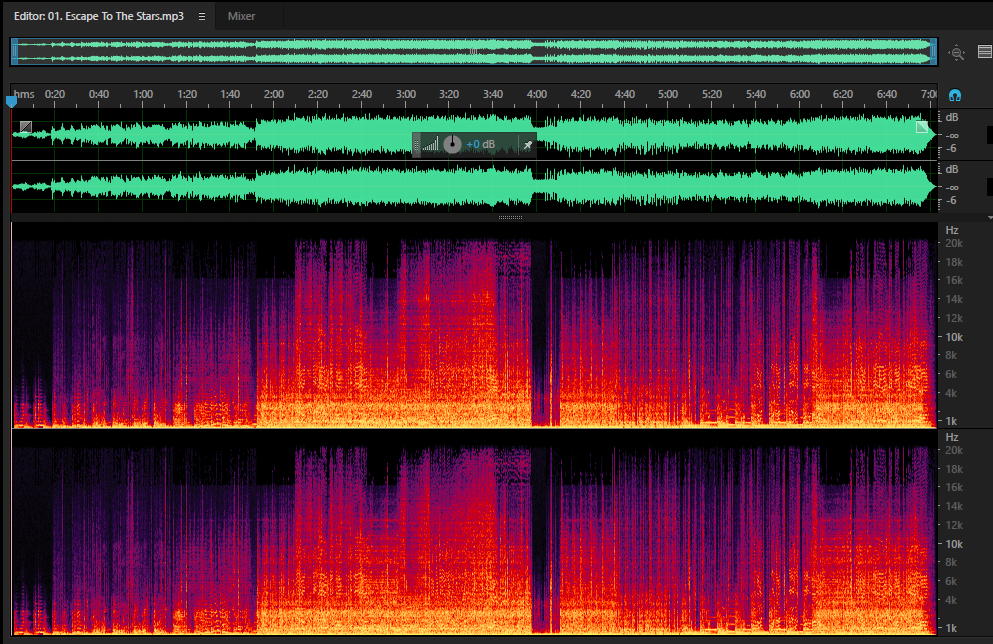Click 16k on the lower frequency scale

[954, 487]
